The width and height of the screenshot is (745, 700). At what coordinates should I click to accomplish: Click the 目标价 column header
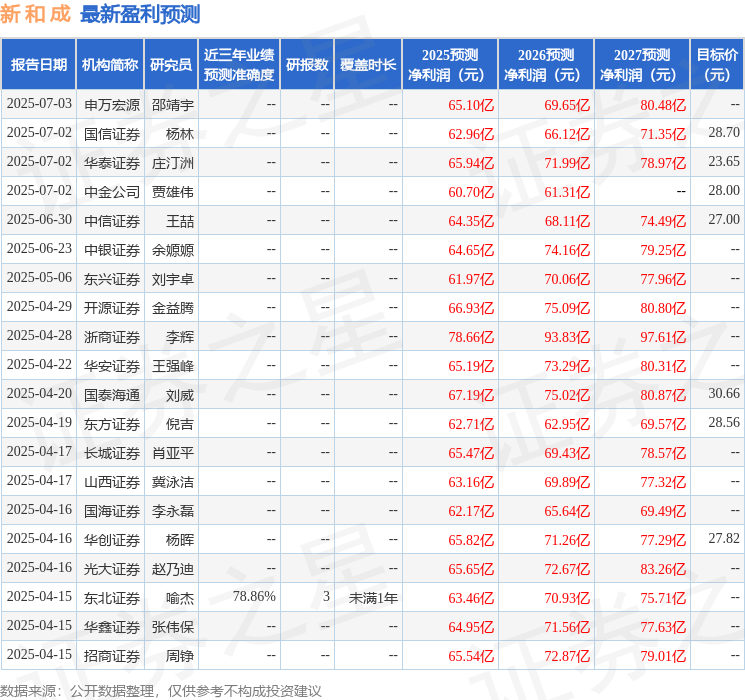tap(717, 65)
